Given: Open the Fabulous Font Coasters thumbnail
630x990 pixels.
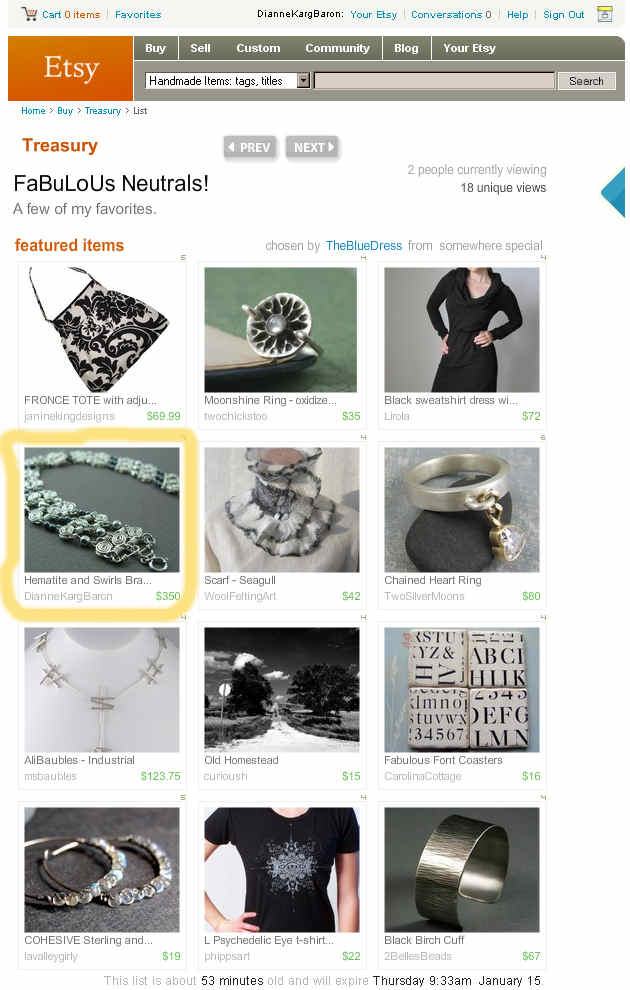Looking at the screenshot, I should coord(461,689).
